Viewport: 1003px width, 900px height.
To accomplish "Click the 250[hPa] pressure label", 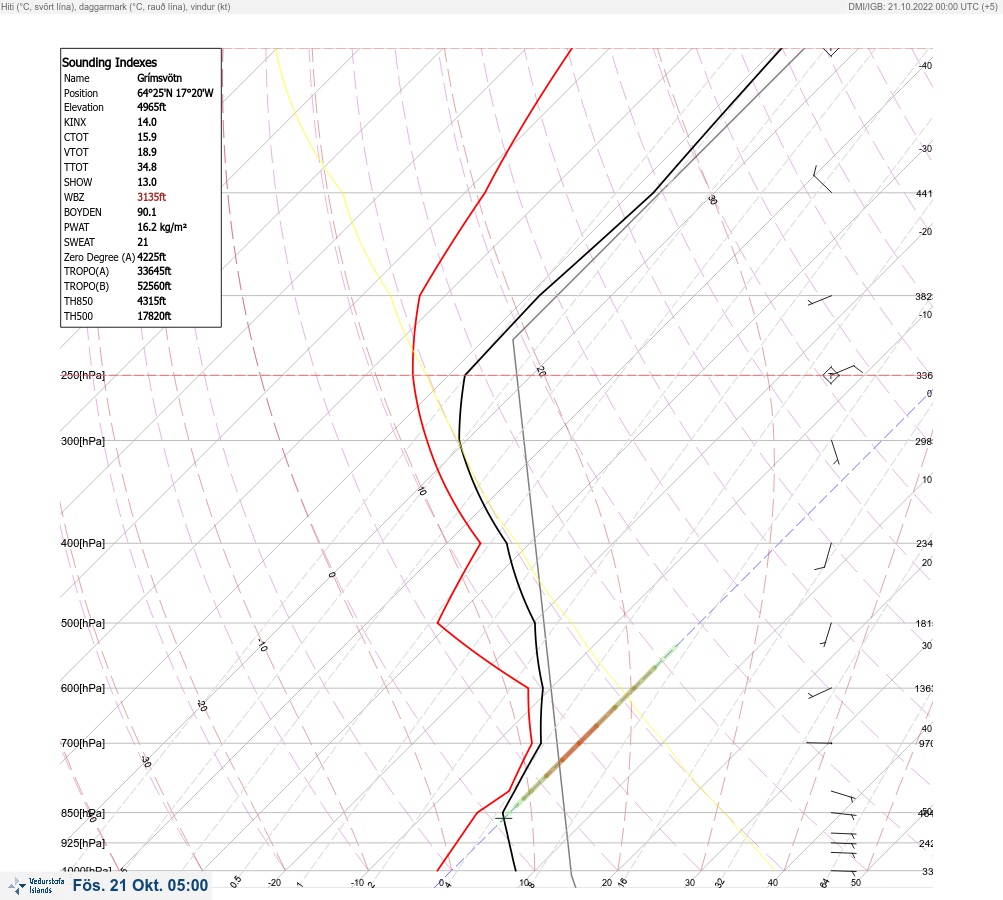I will 83,375.
